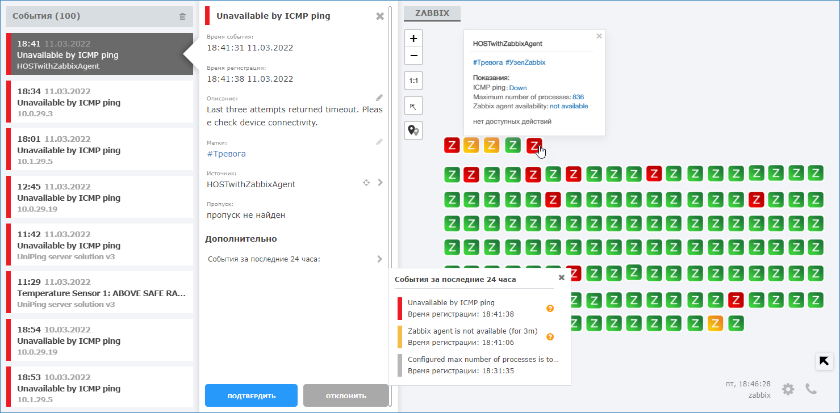Reset map zoom to 1:1
This screenshot has height=413, width=840.
[413, 80]
